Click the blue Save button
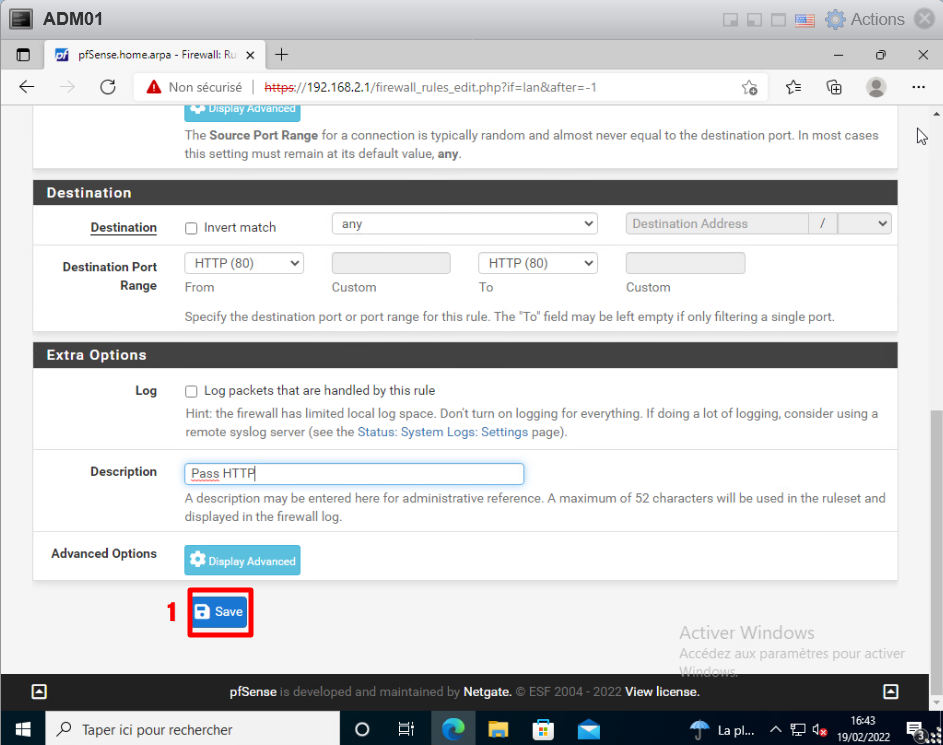Viewport: 943px width, 745px height. tap(218, 612)
